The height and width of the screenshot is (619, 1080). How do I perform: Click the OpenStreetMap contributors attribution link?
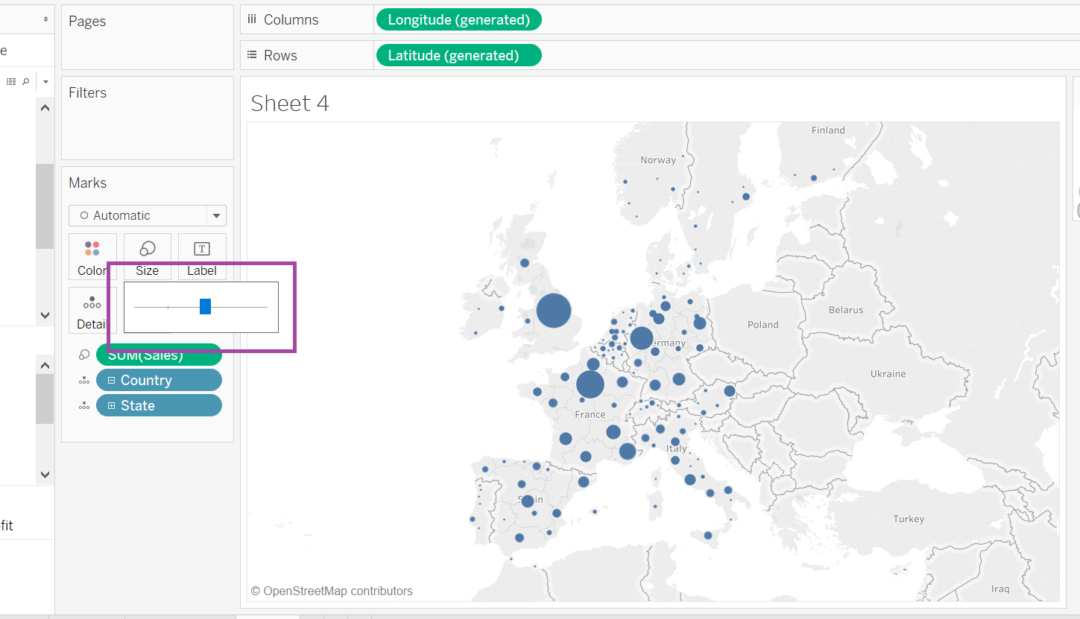tap(332, 591)
